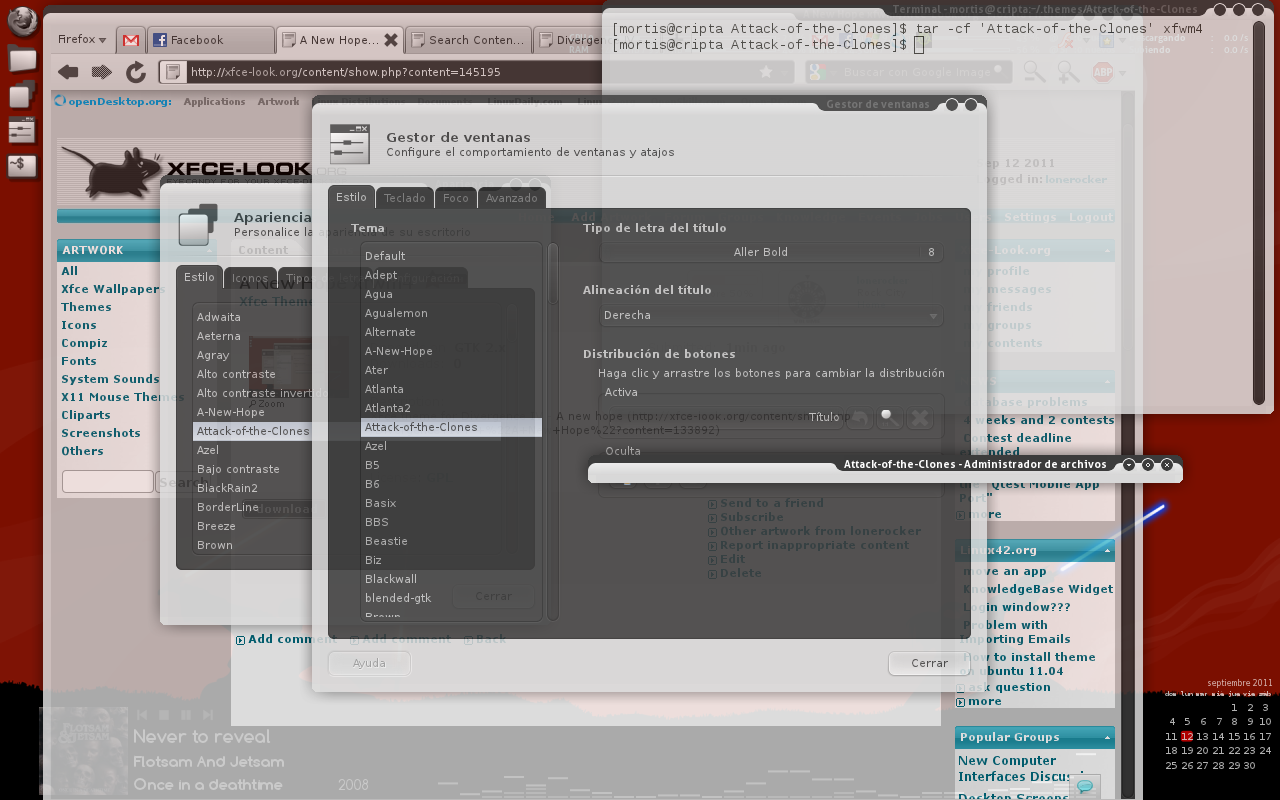This screenshot has width=1280, height=800.
Task: Switch to the Facebook browser tab
Action: 210,40
